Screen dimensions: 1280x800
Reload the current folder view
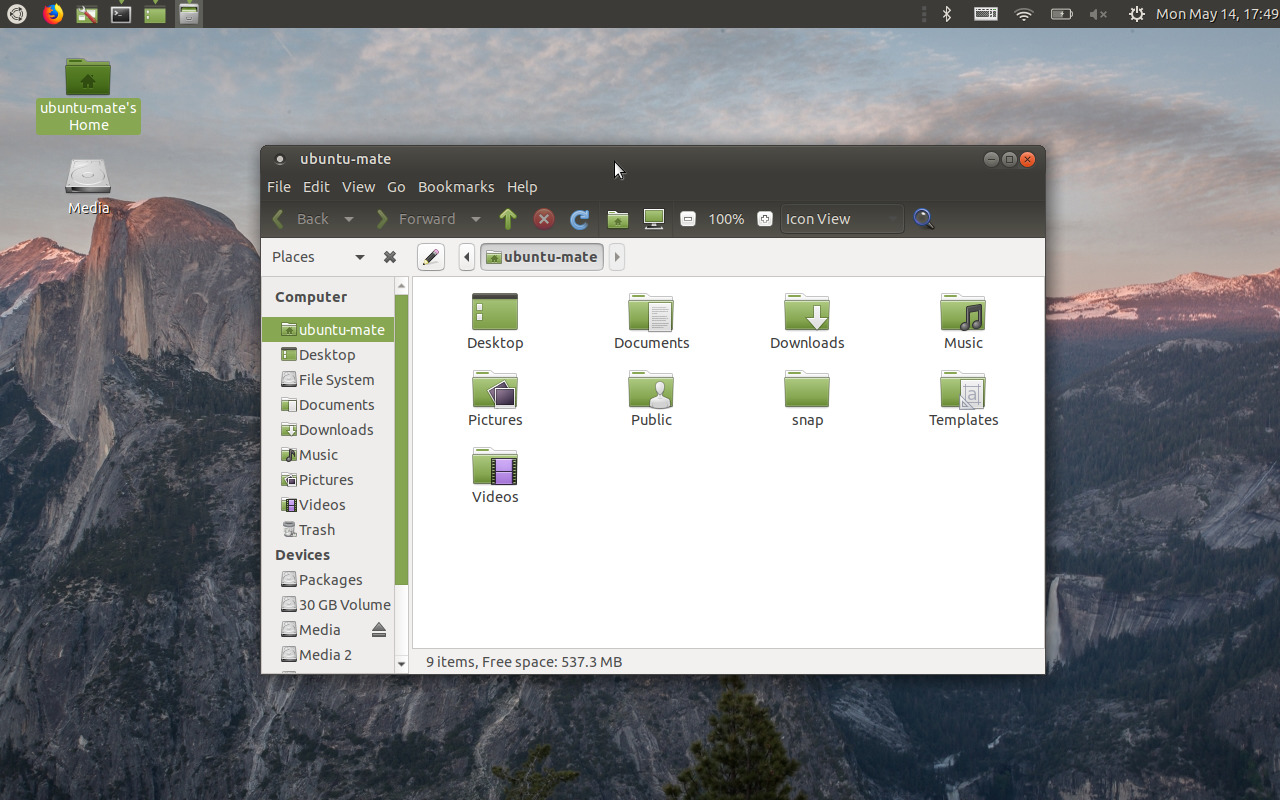tap(579, 219)
